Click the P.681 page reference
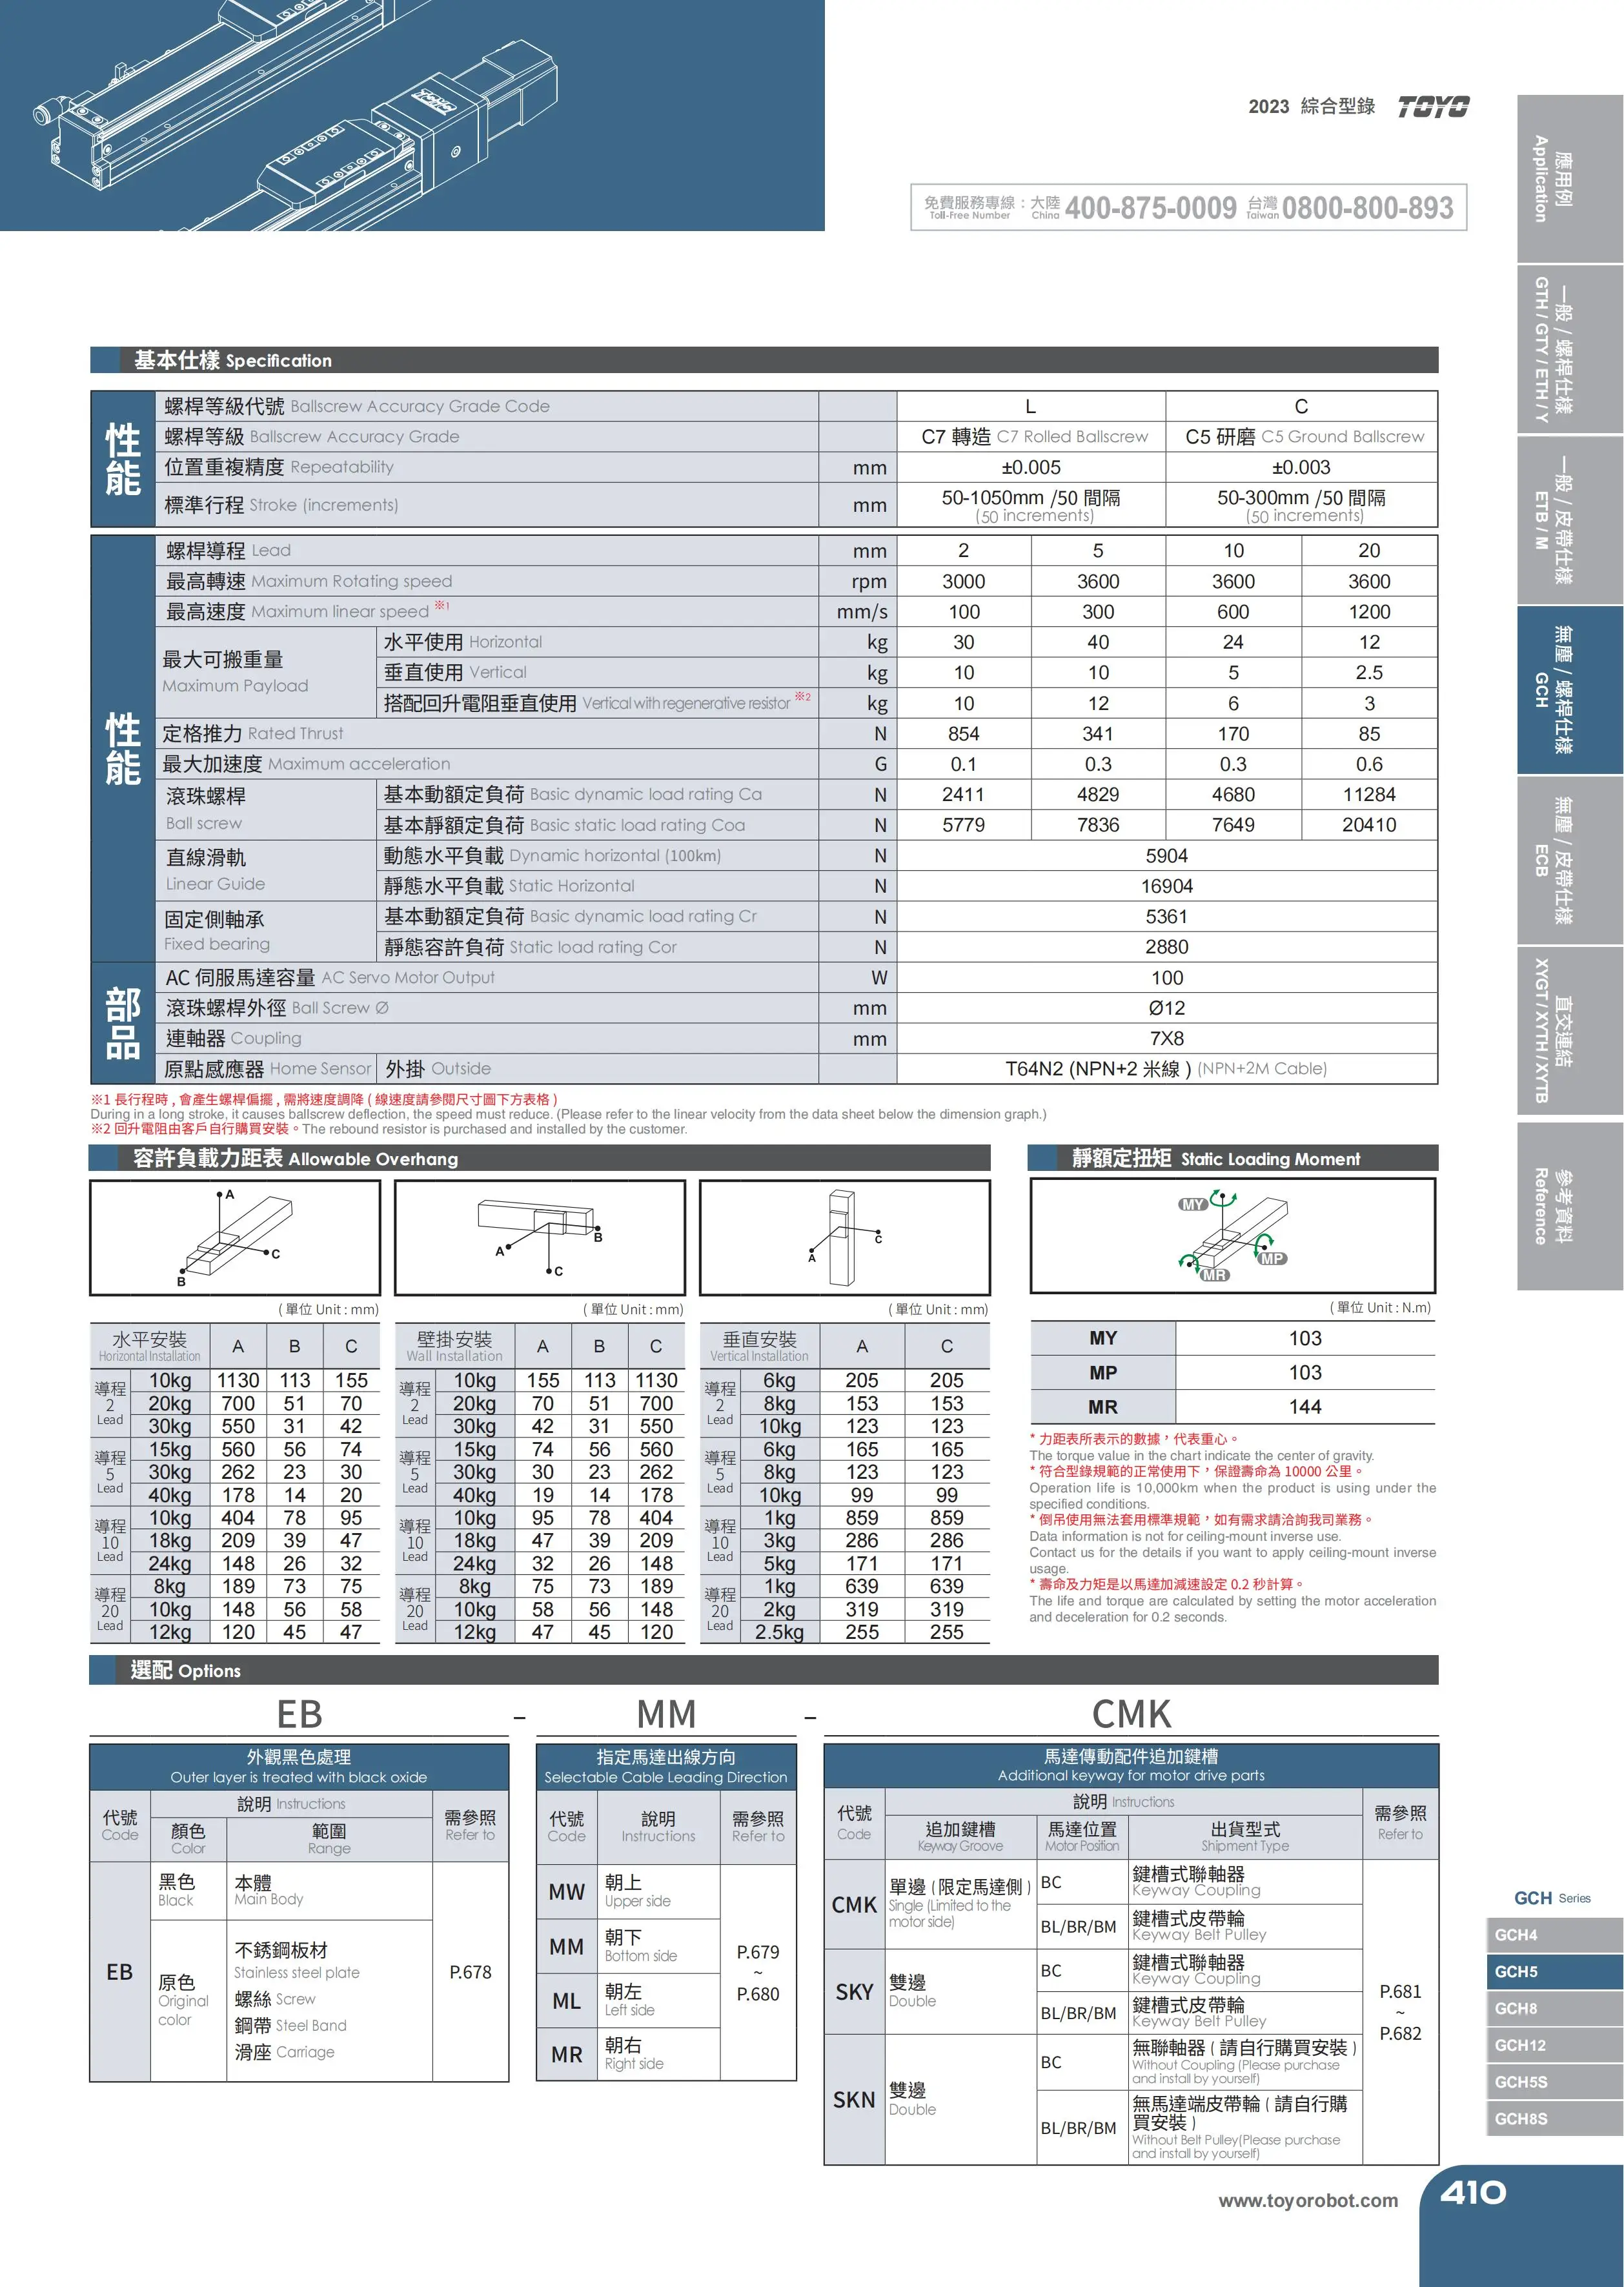The width and height of the screenshot is (1624, 2287). click(x=1400, y=1991)
